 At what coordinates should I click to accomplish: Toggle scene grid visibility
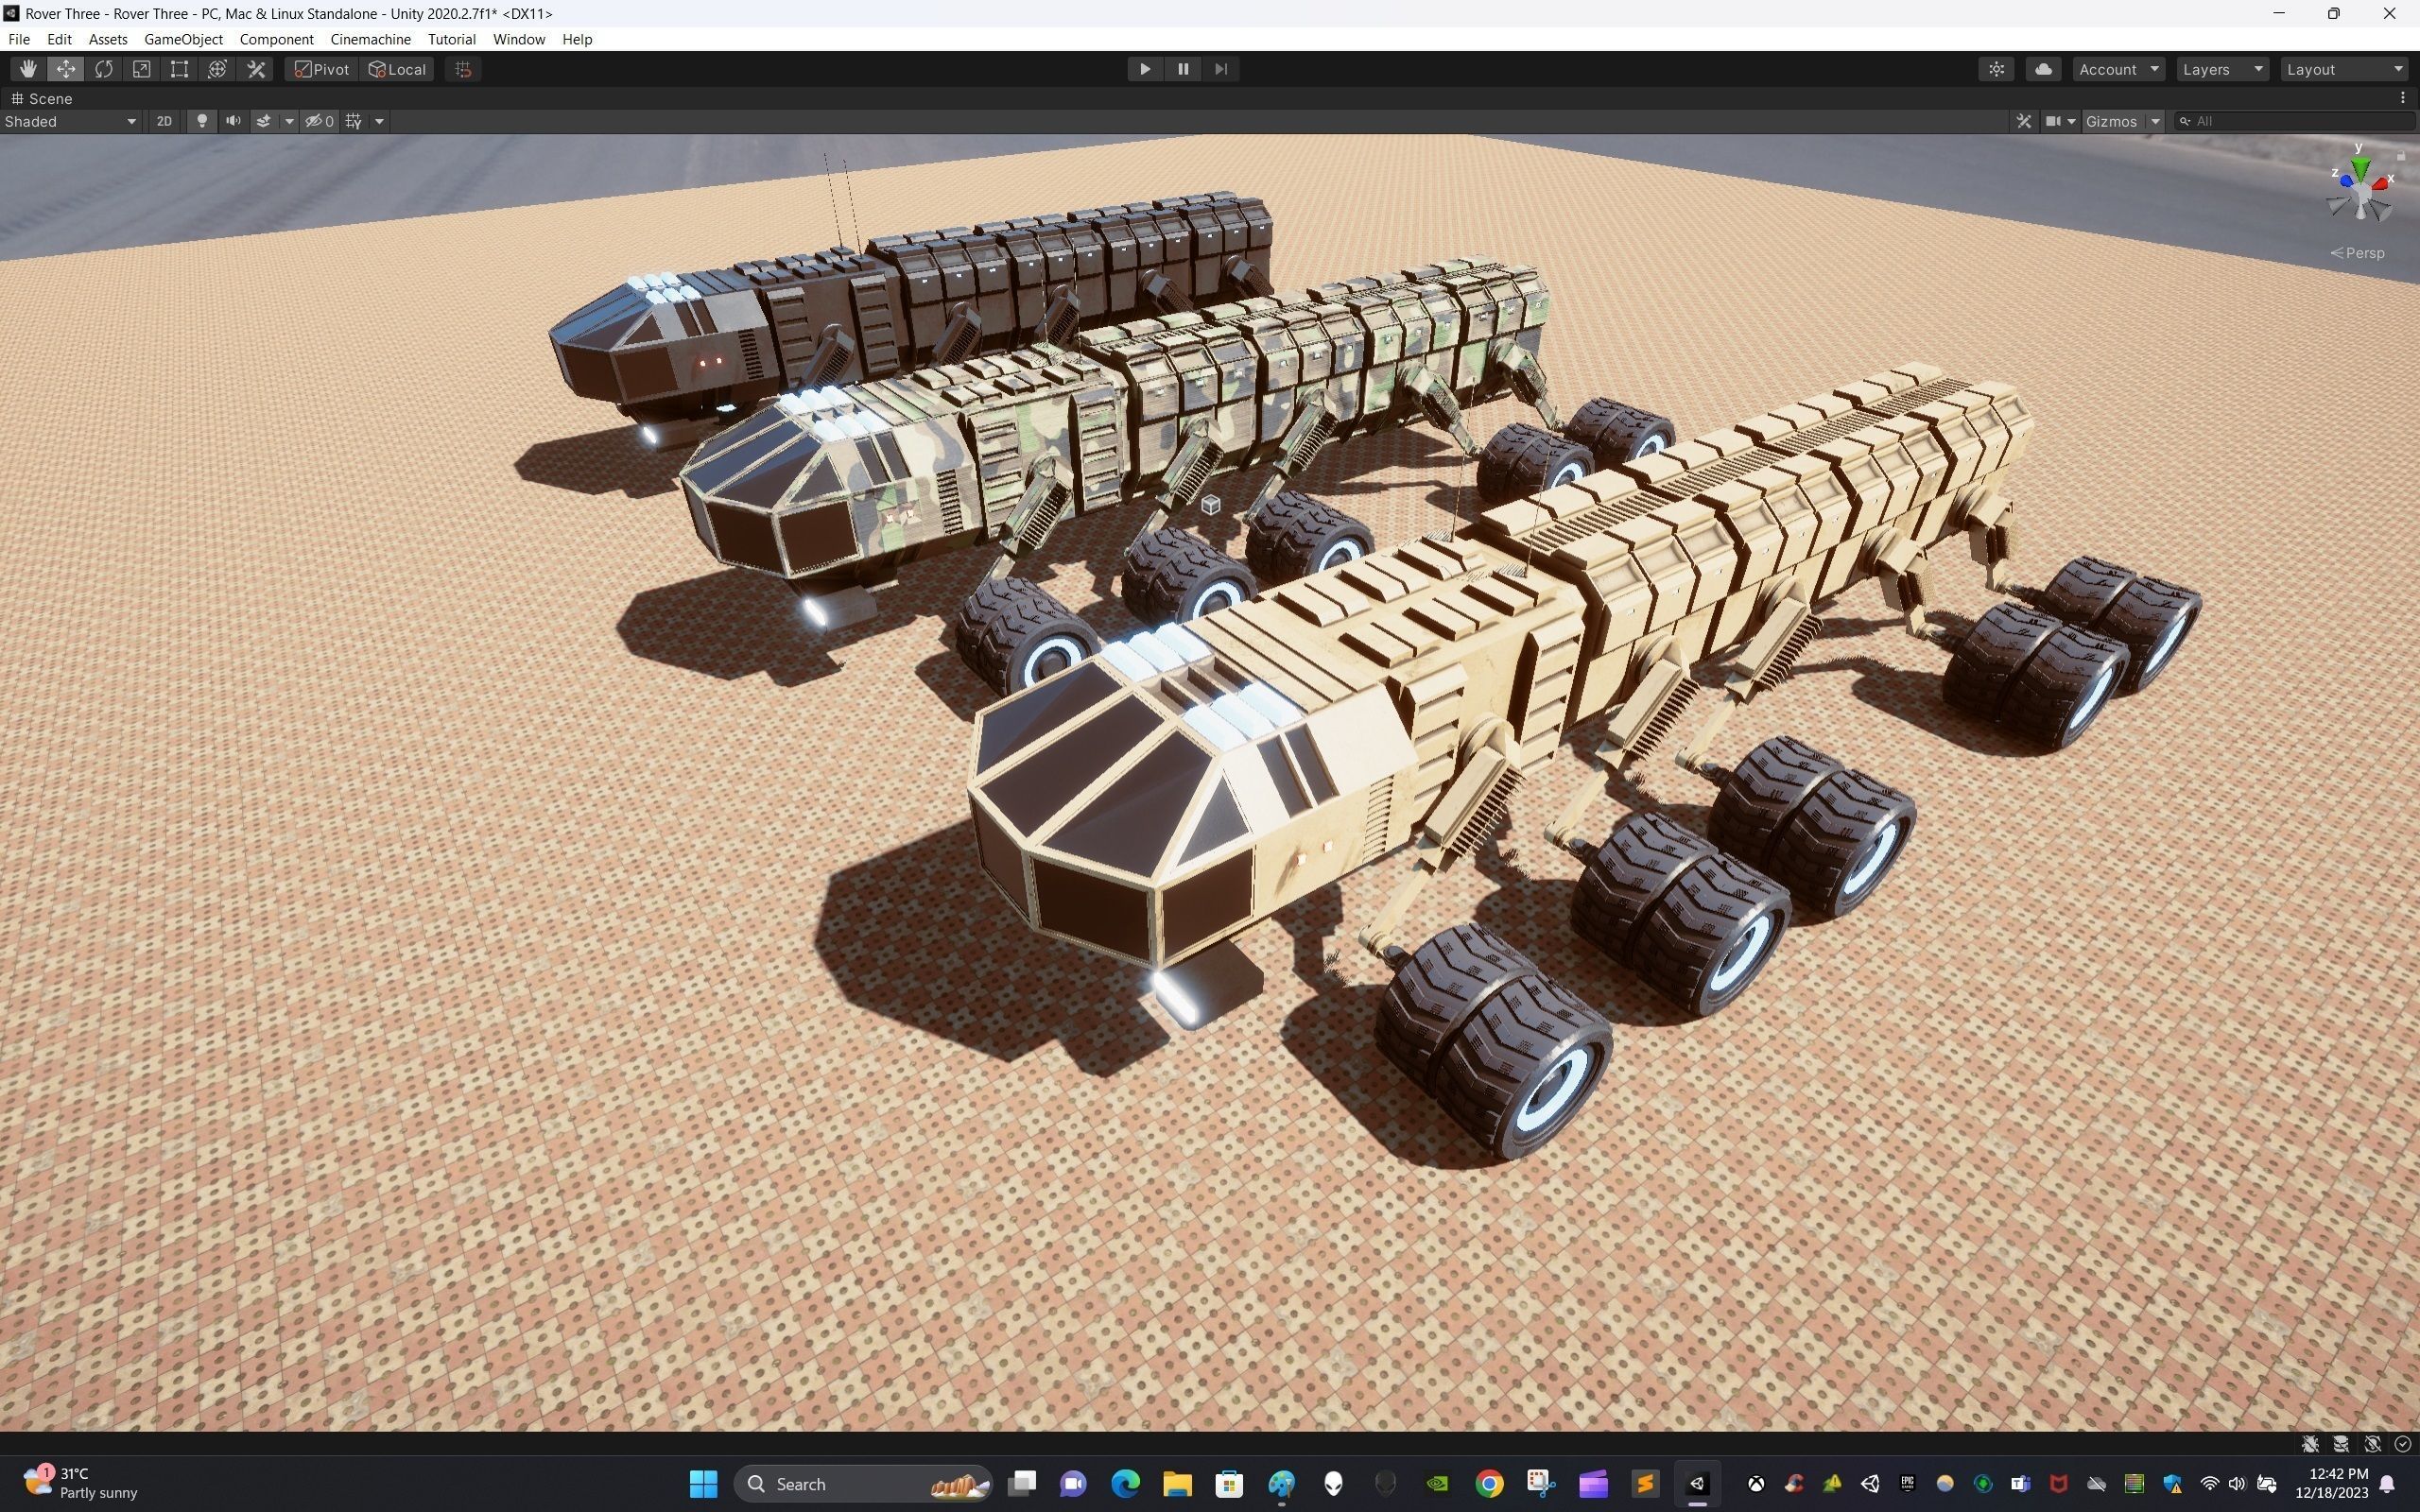pyautogui.click(x=353, y=121)
